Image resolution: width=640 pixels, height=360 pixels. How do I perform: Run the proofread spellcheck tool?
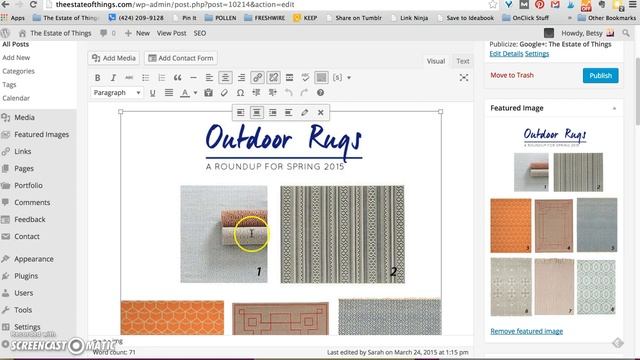coord(305,78)
